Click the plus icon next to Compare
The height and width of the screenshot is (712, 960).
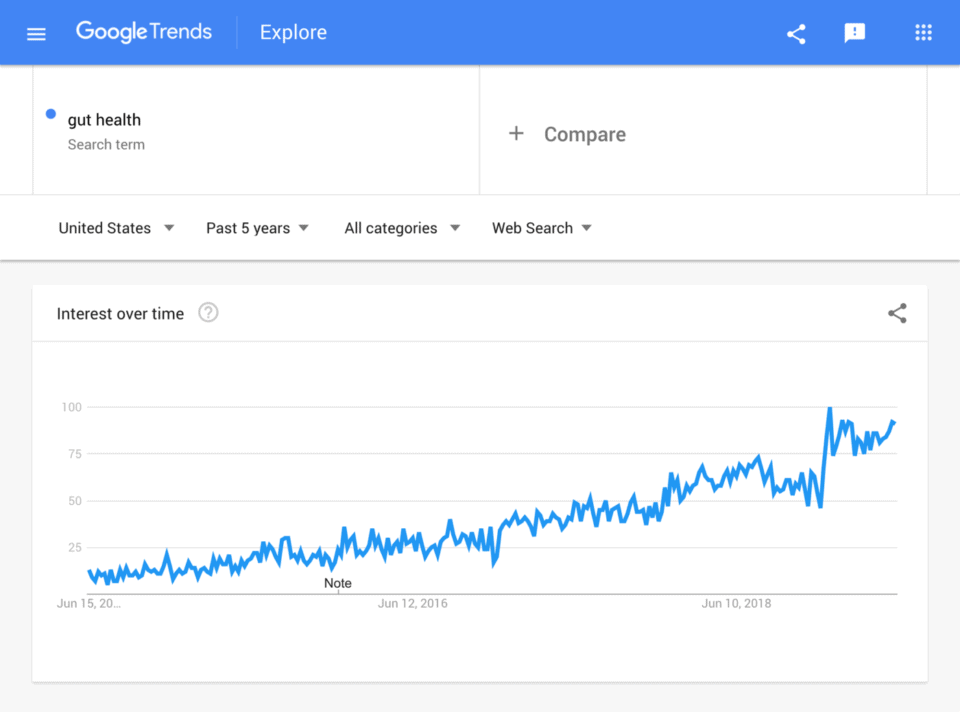[x=516, y=134]
